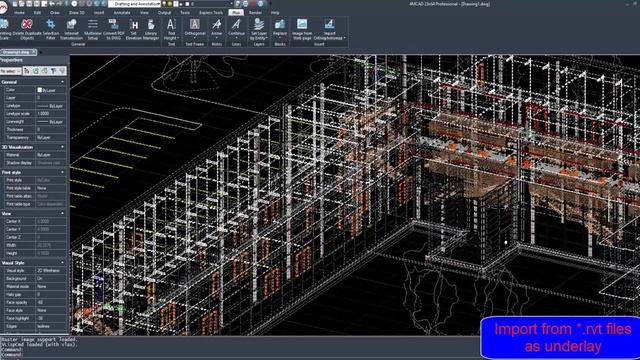Click the Linetype scale 1.0000 value
The width and height of the screenshot is (640, 360).
(51, 113)
